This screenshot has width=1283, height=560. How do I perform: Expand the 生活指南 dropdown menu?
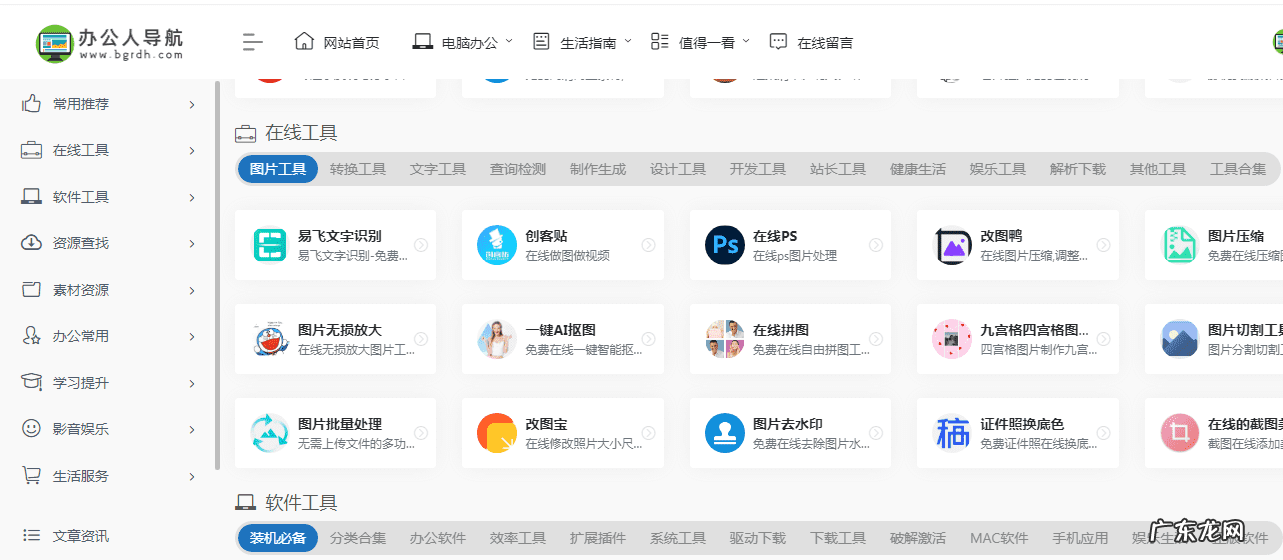tap(627, 41)
